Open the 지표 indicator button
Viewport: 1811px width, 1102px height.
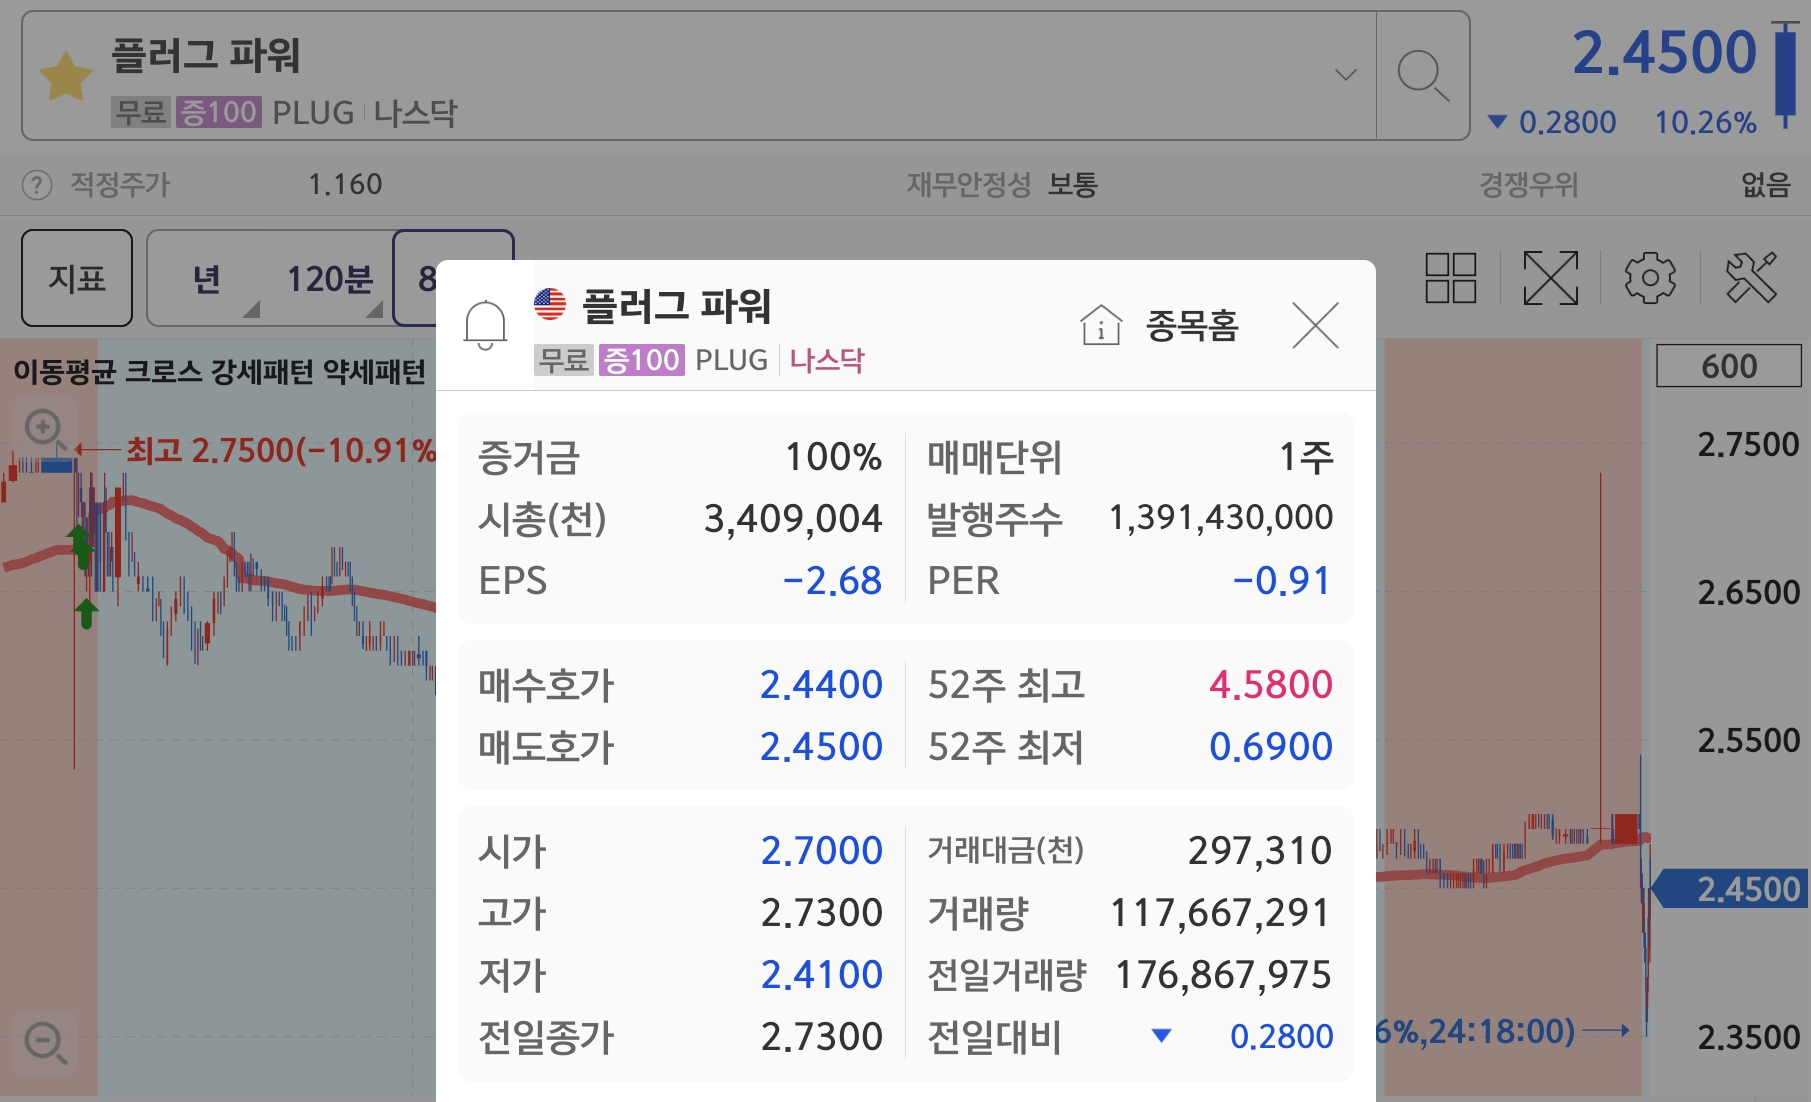(77, 278)
